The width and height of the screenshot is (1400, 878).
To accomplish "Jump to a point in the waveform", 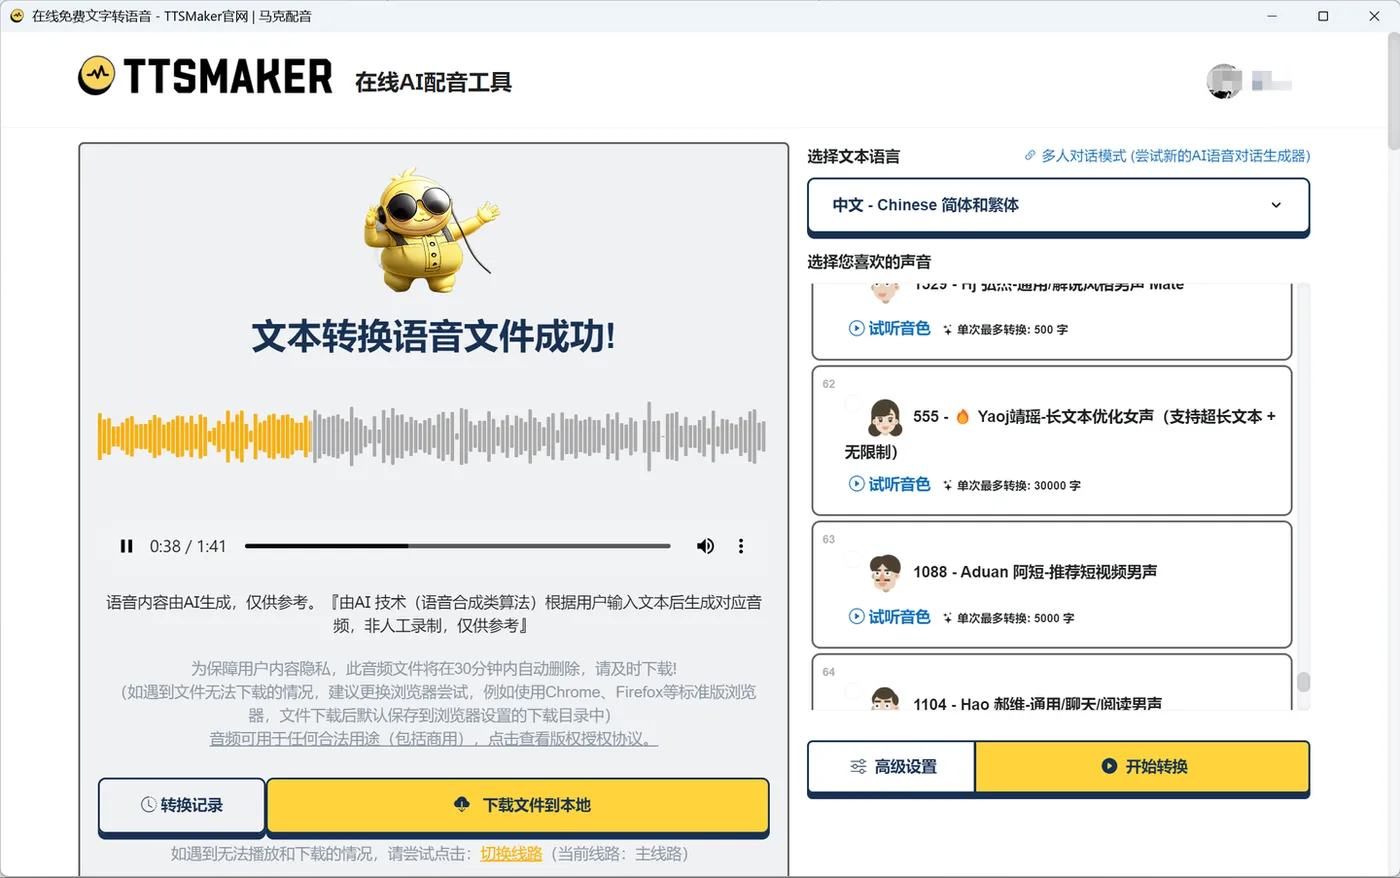I will point(432,436).
